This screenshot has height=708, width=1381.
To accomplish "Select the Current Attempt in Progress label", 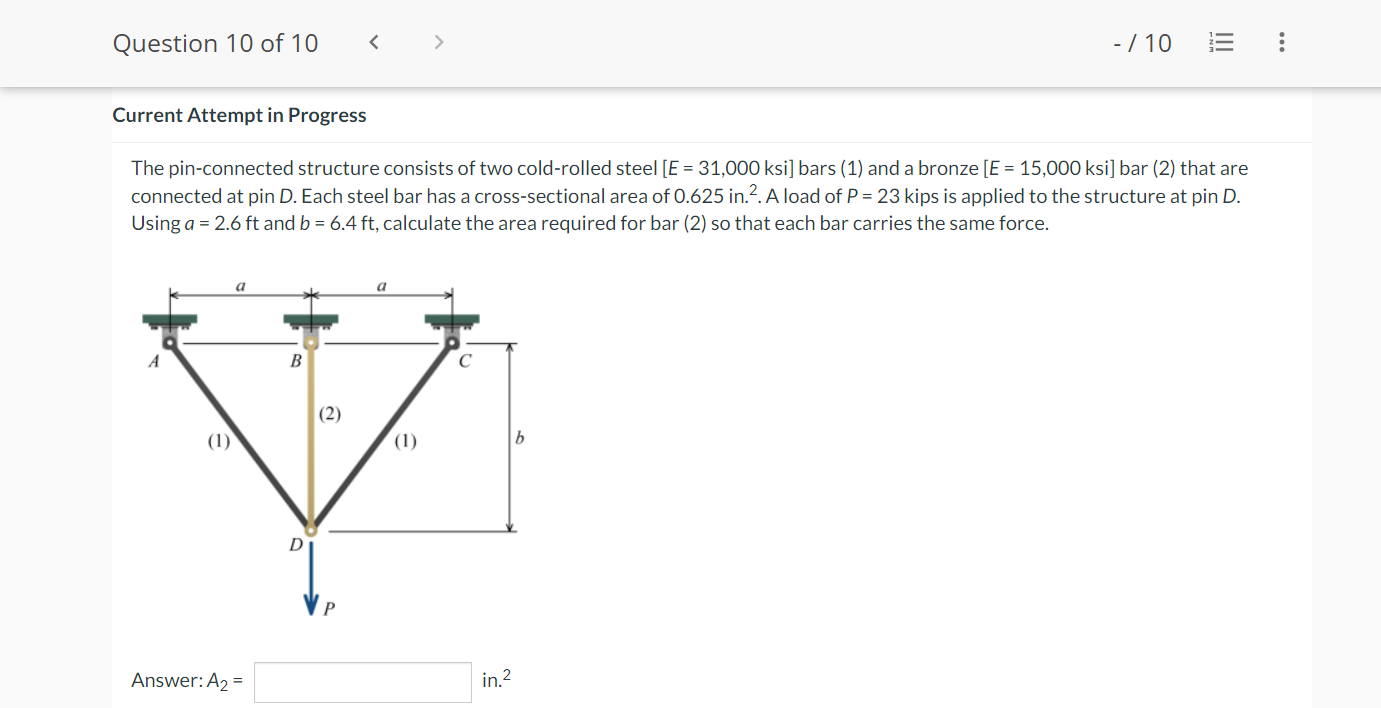I will [239, 115].
